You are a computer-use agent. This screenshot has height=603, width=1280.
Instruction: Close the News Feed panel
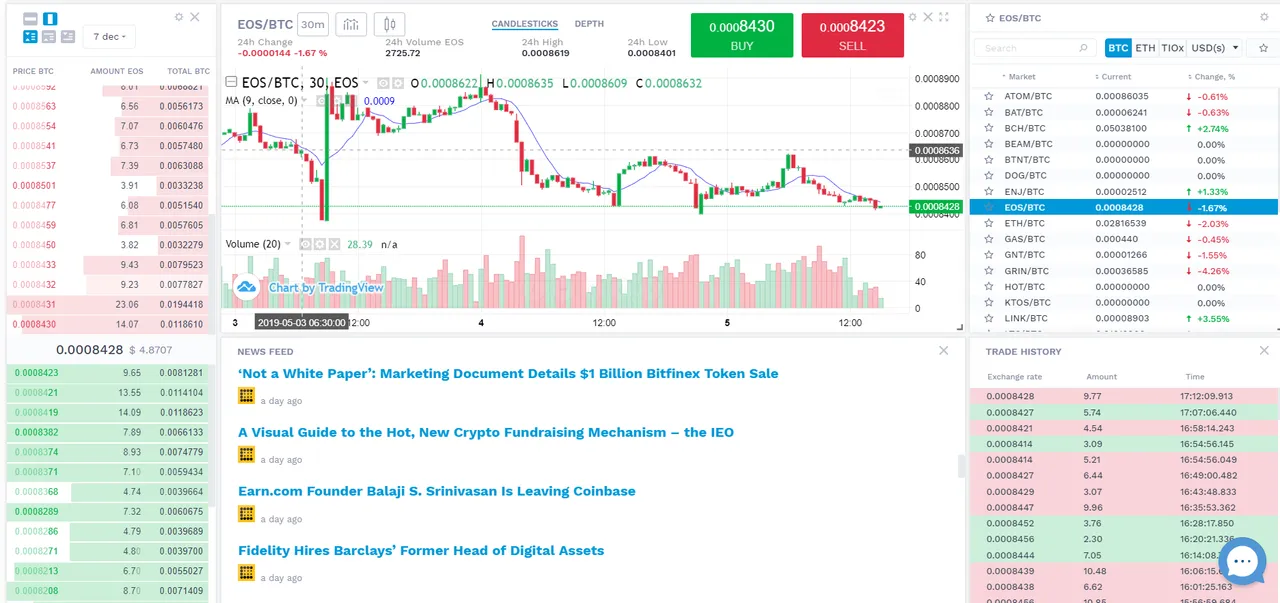[x=944, y=350]
